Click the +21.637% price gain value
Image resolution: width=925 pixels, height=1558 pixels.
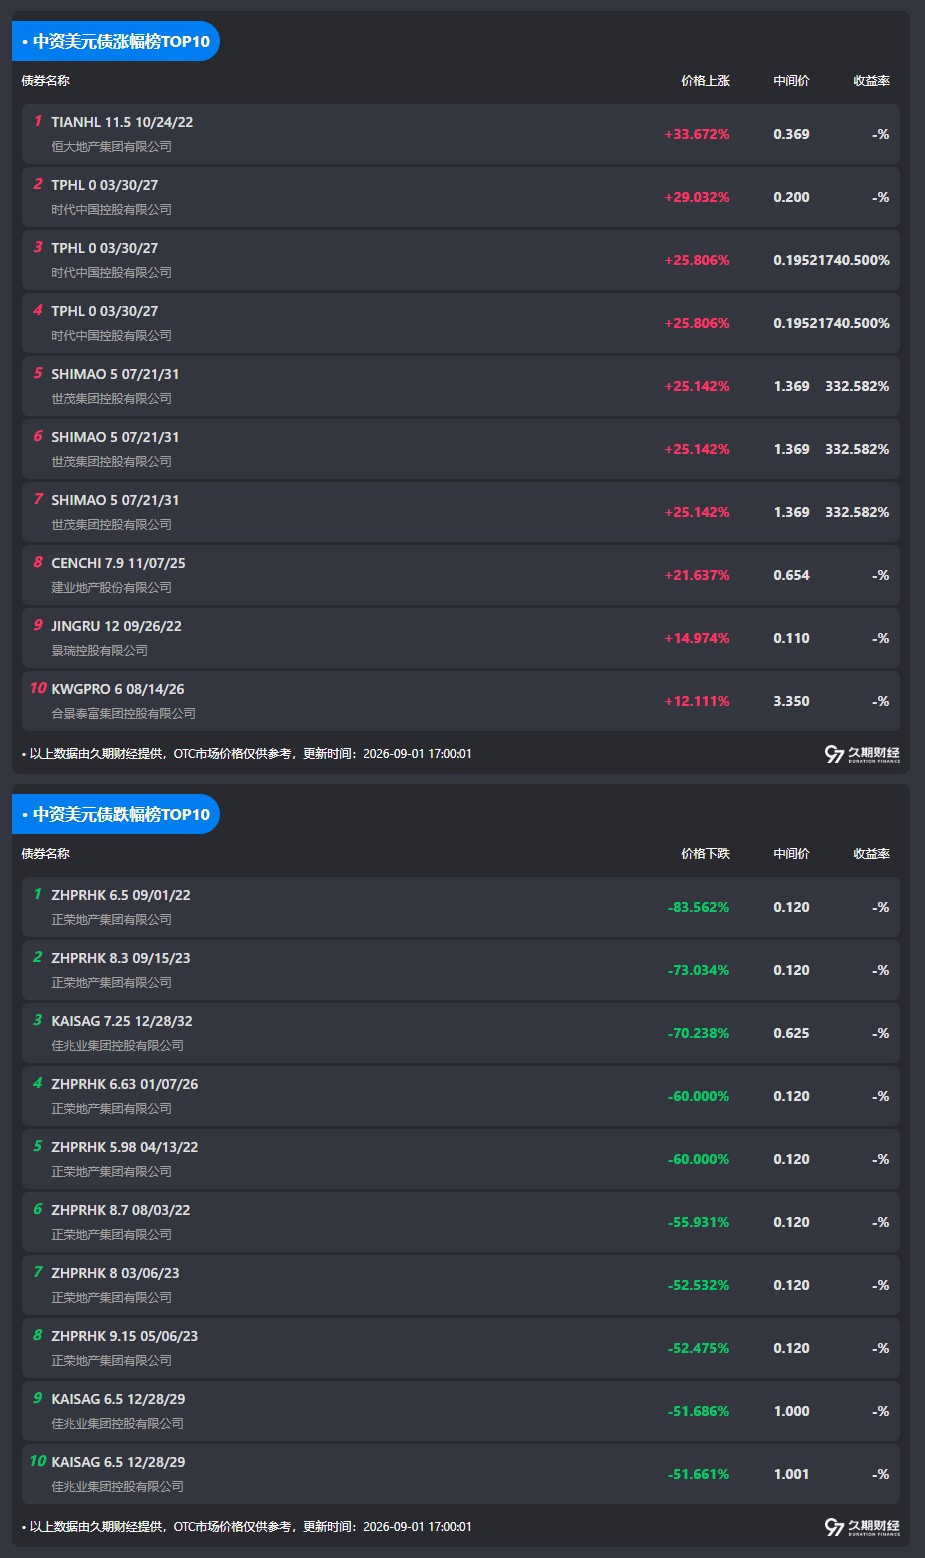pyautogui.click(x=697, y=575)
